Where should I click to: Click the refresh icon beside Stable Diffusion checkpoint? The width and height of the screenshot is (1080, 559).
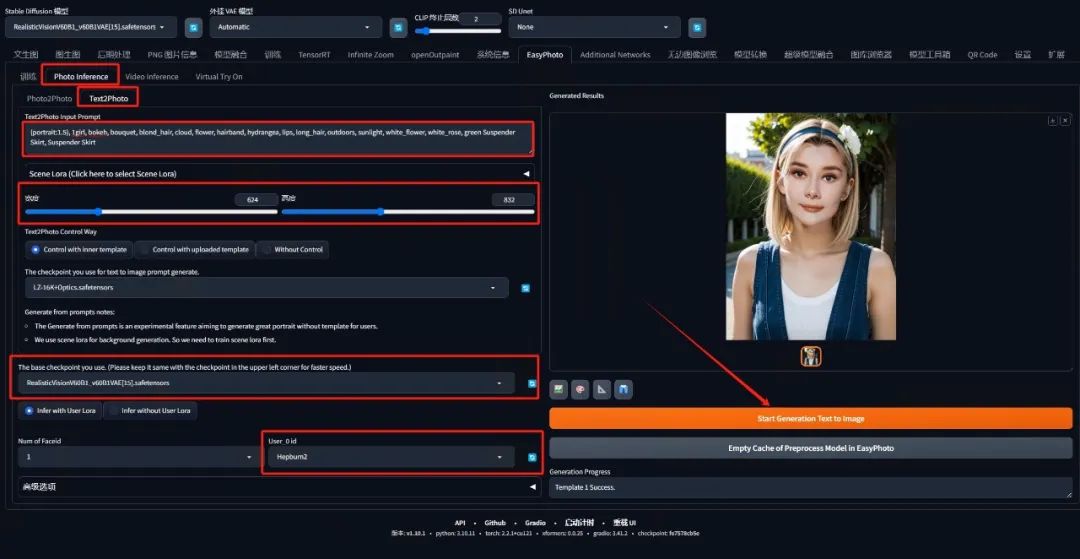pos(194,28)
